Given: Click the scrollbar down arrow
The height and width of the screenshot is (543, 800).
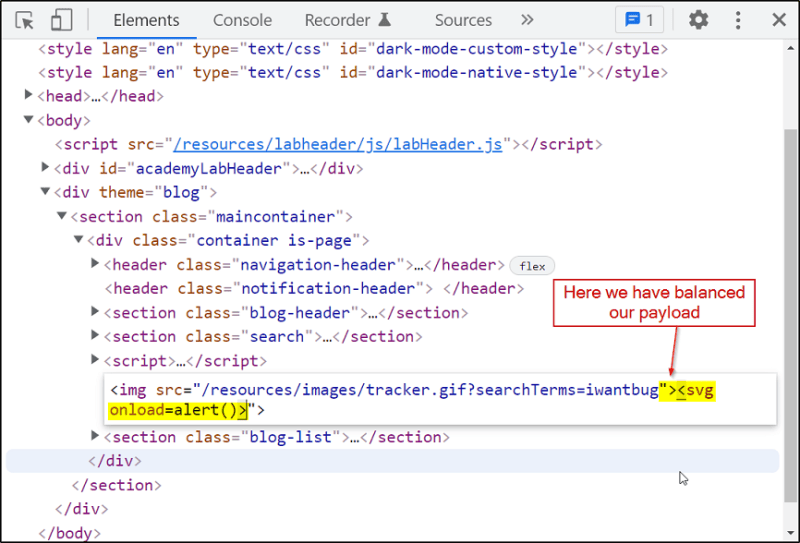Looking at the screenshot, I should tap(791, 534).
